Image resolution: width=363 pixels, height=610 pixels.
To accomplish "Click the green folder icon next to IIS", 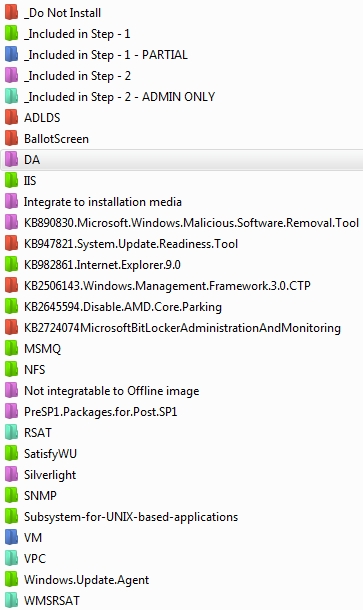I will point(11,181).
